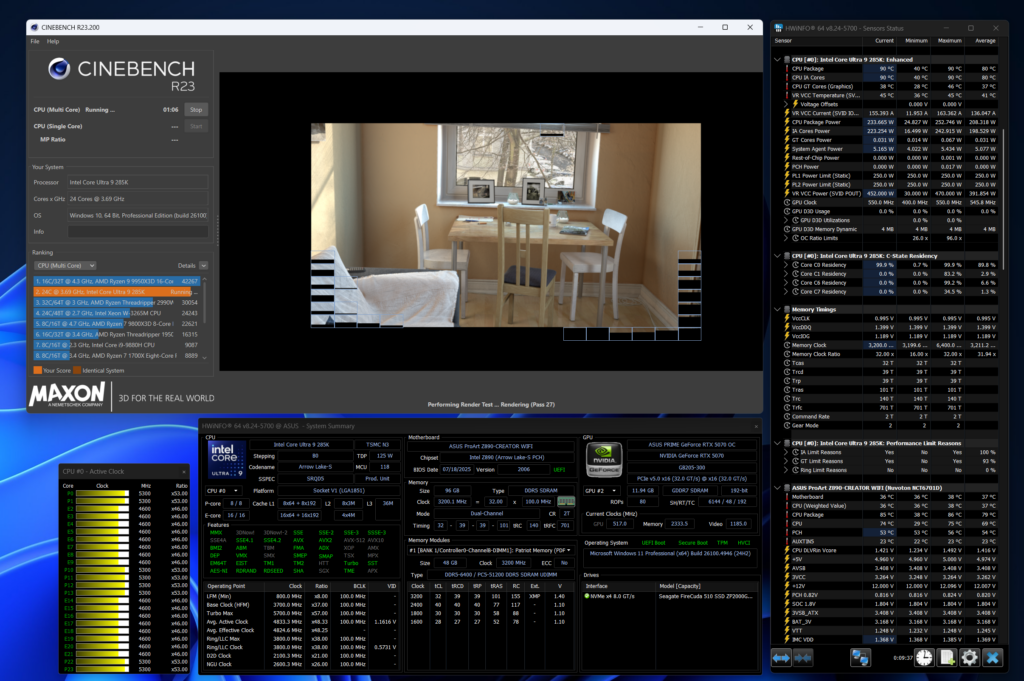Click the Intel Core Ultra 9 logo badge

tap(227, 460)
